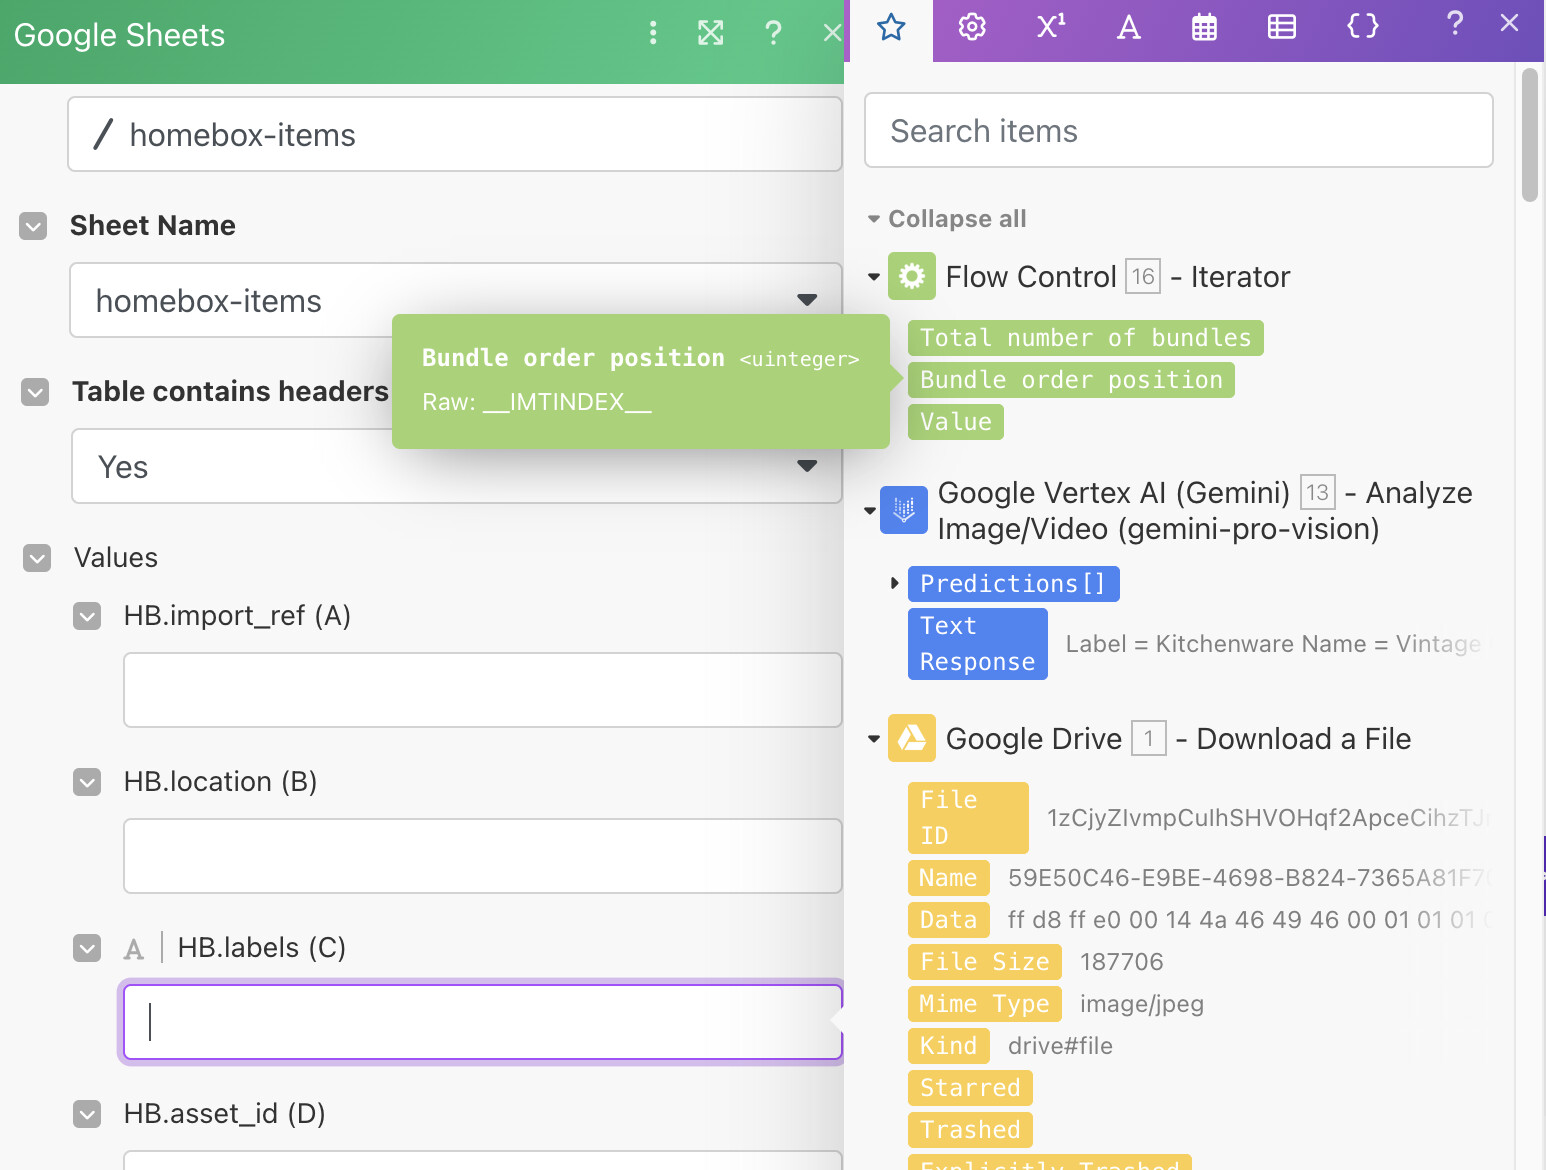
Task: Click the mapping panel vertical scrollbar
Action: click(1529, 135)
